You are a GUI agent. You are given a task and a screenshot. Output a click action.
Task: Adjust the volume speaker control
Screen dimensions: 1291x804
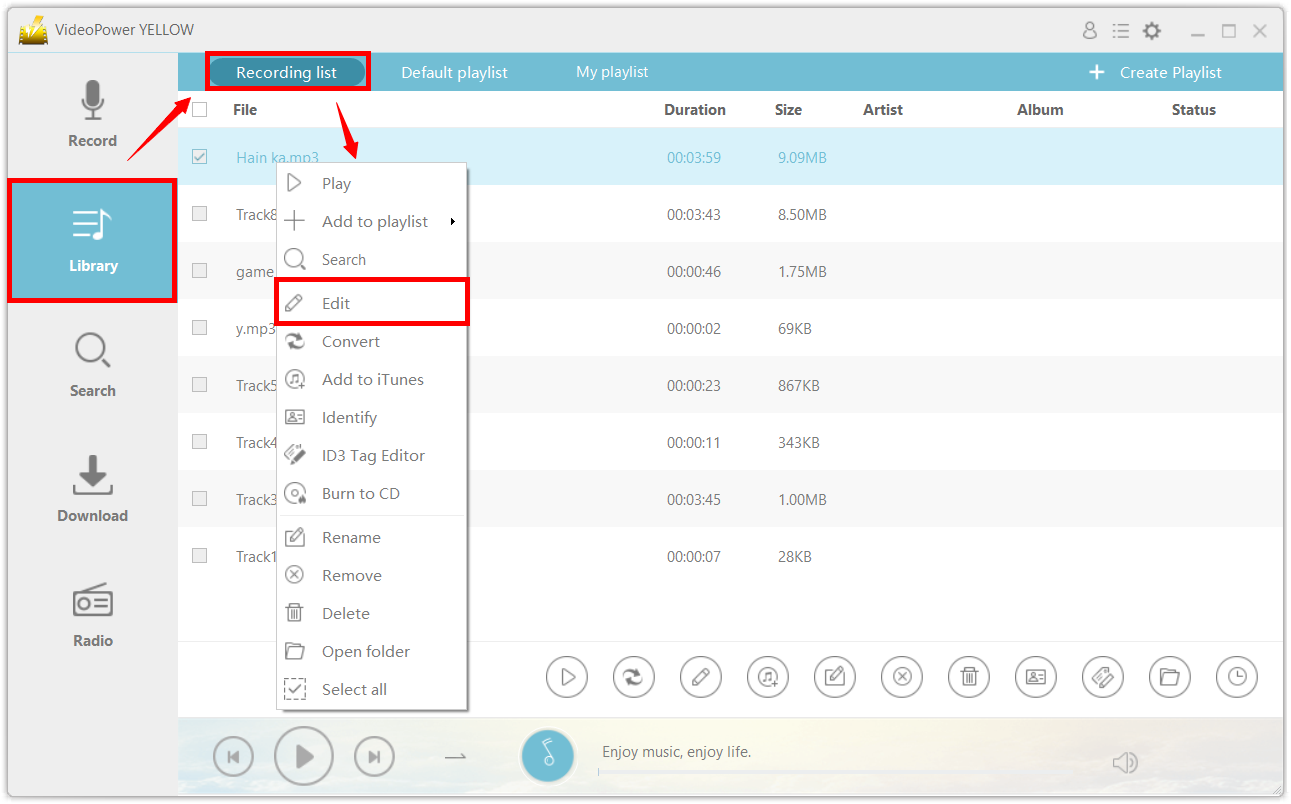click(x=1124, y=762)
